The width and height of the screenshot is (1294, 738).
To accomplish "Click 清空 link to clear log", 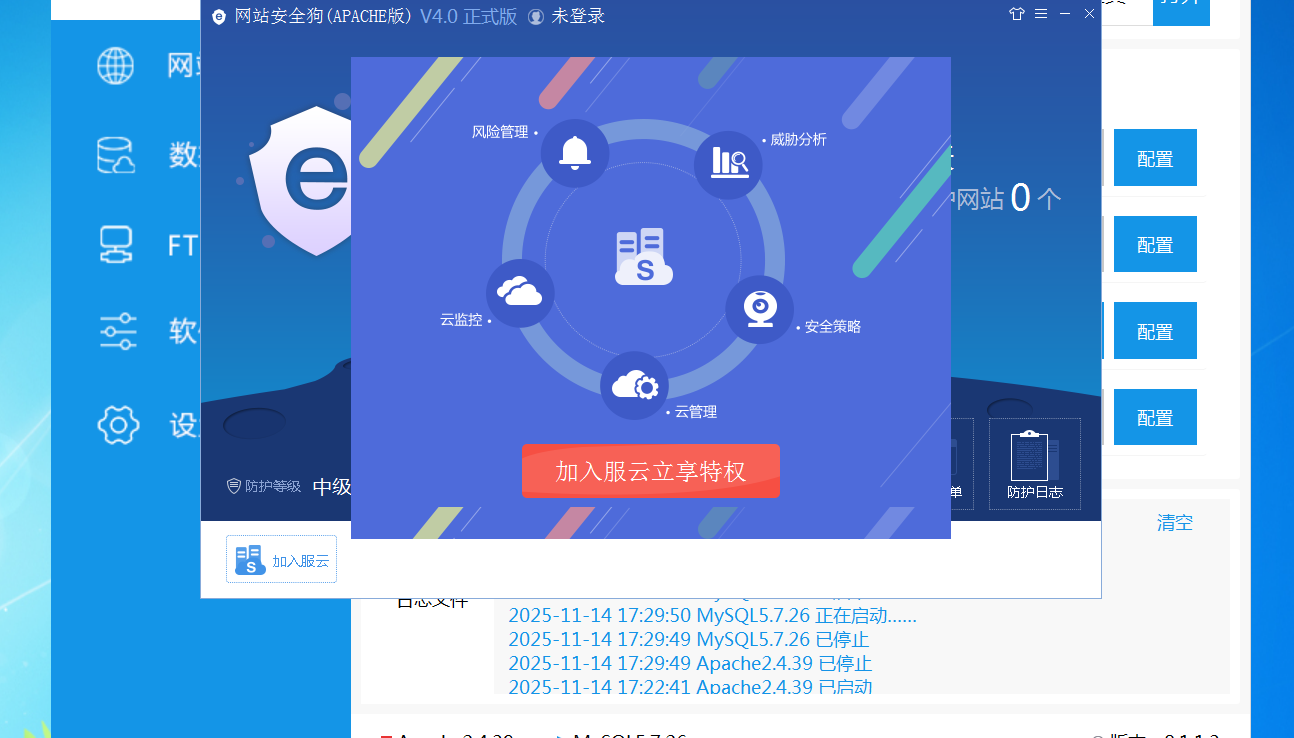I will tap(1175, 522).
